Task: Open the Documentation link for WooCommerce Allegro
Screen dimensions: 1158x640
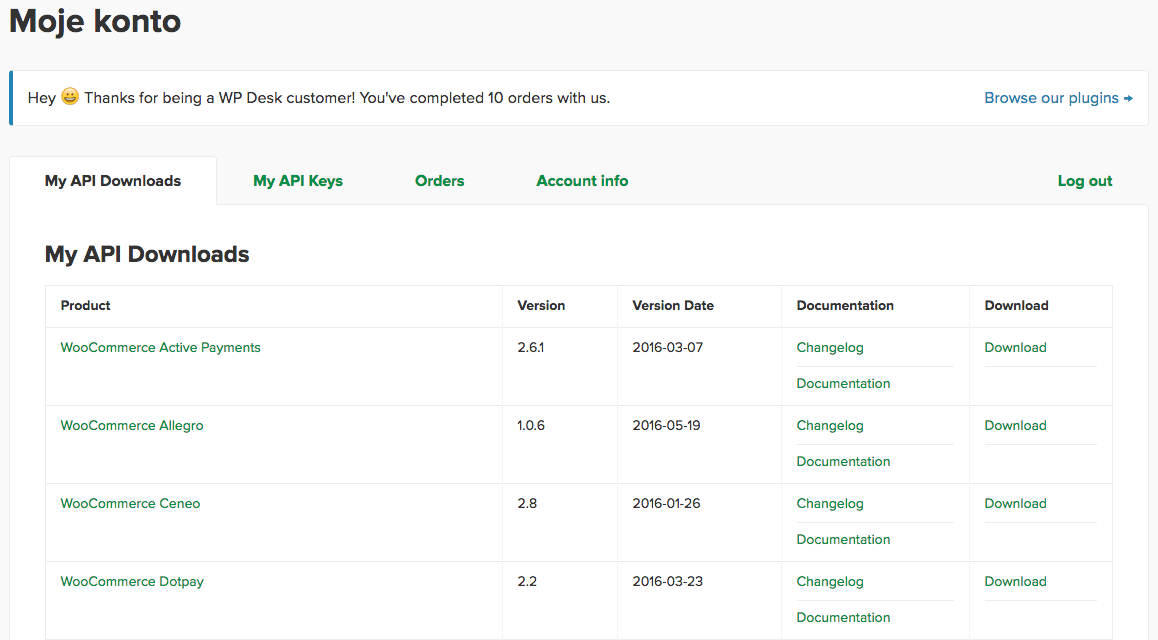Action: click(843, 461)
